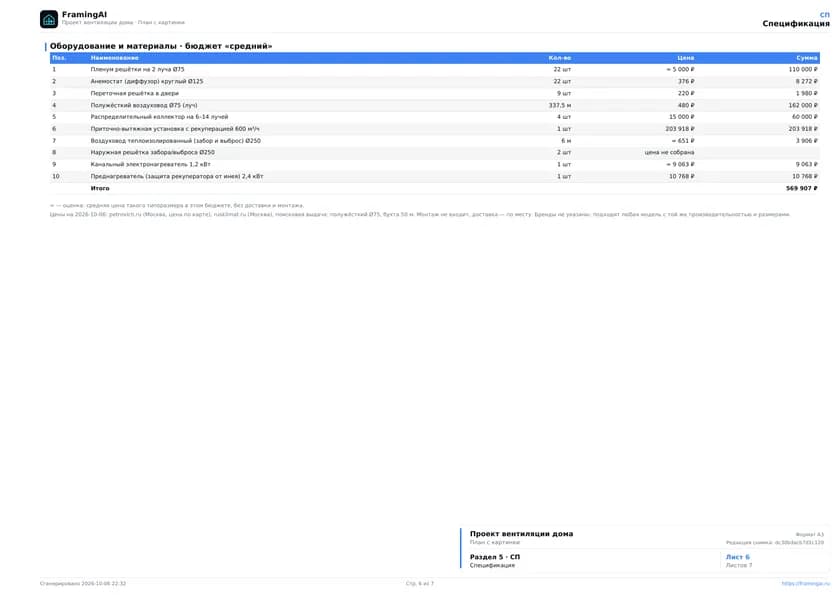Viewport: 840px width, 595px height.
Task: Select the heading 'Оборудование и материалы · бюджет «средний»'
Action: (161, 46)
